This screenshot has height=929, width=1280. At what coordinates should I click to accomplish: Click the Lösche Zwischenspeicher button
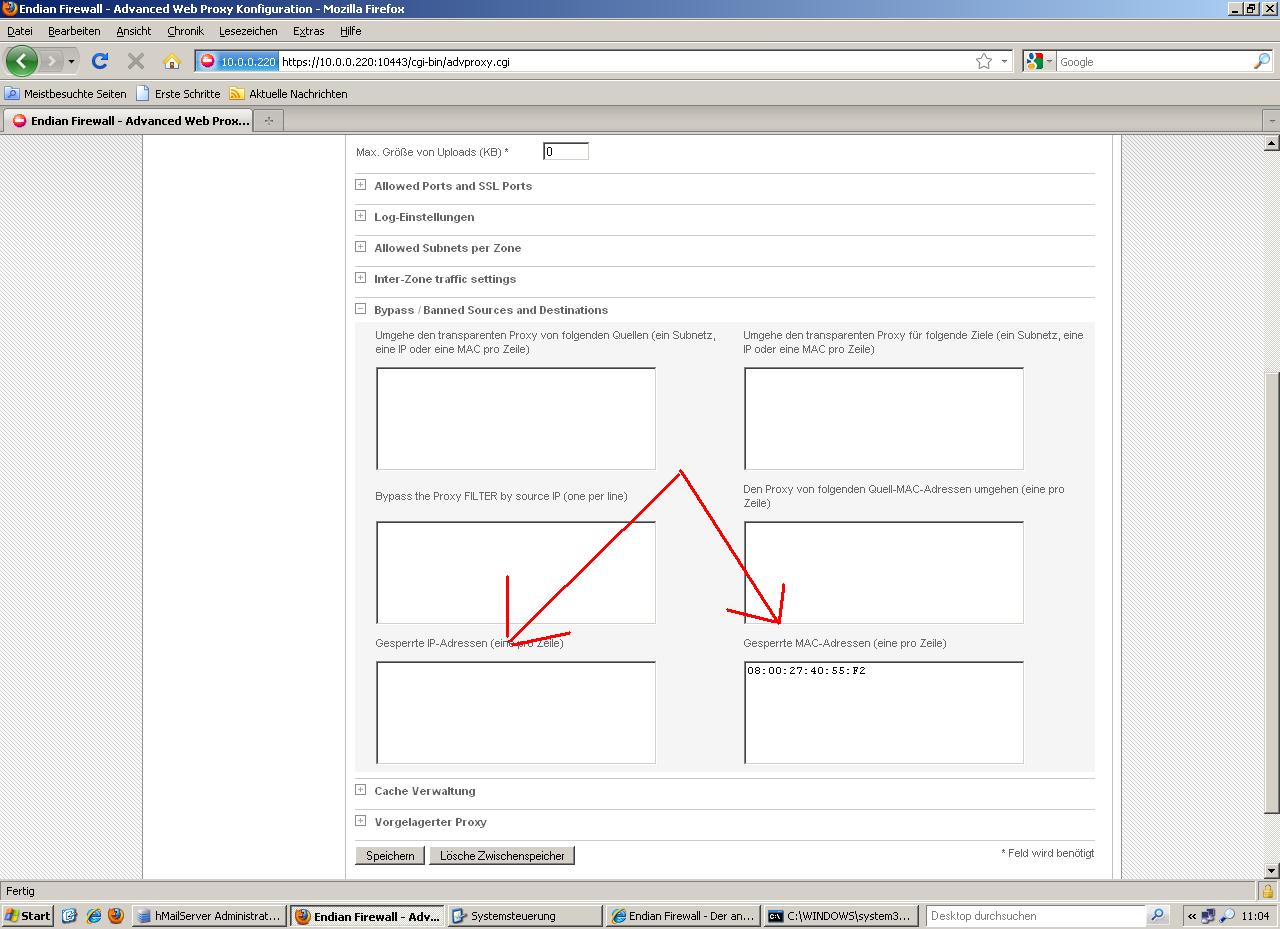tap(502, 856)
